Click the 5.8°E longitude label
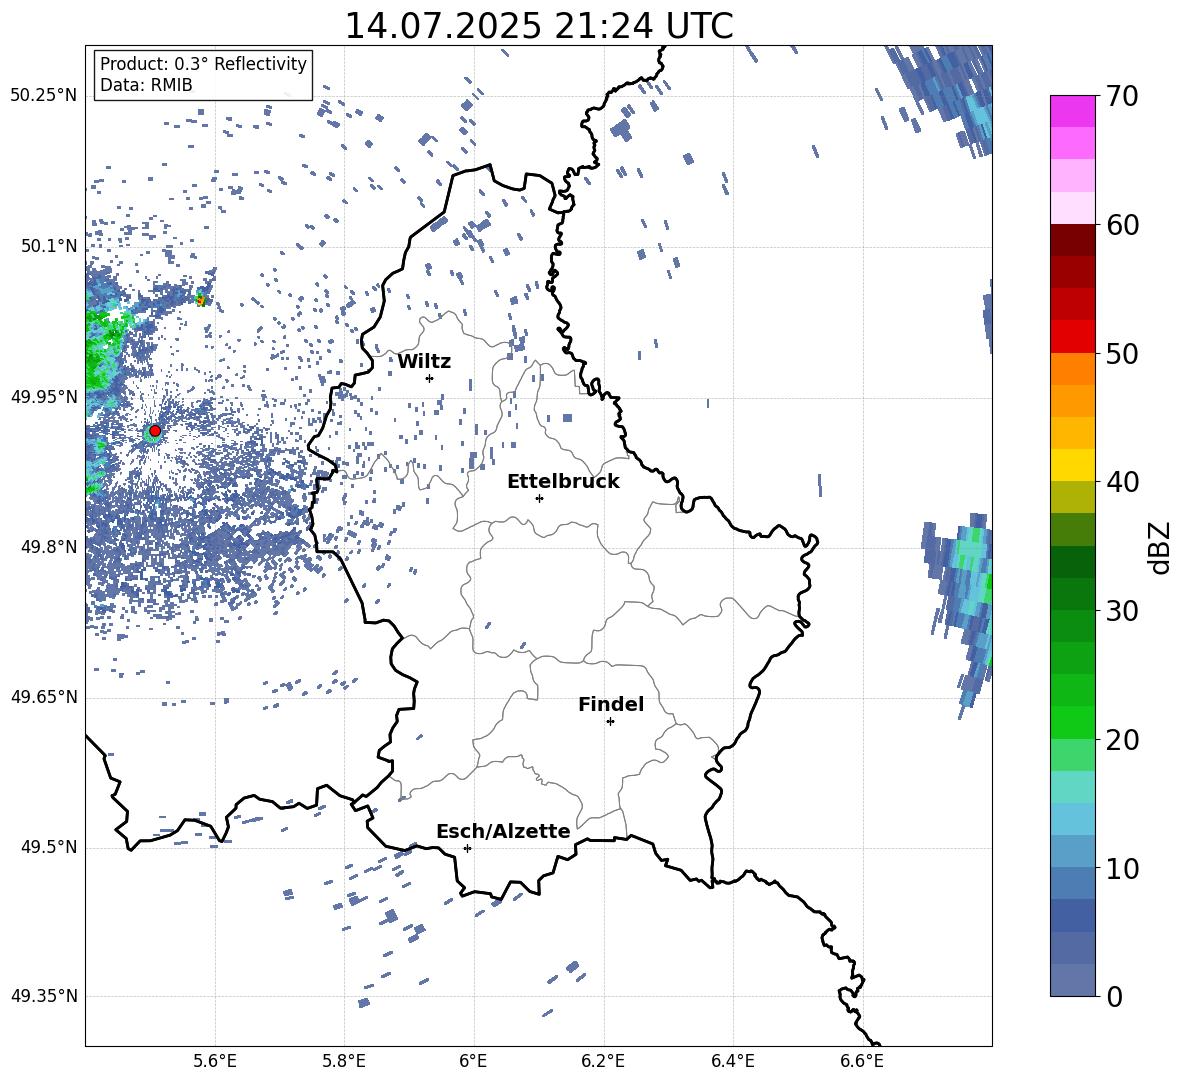The image size is (1184, 1081). [344, 1061]
